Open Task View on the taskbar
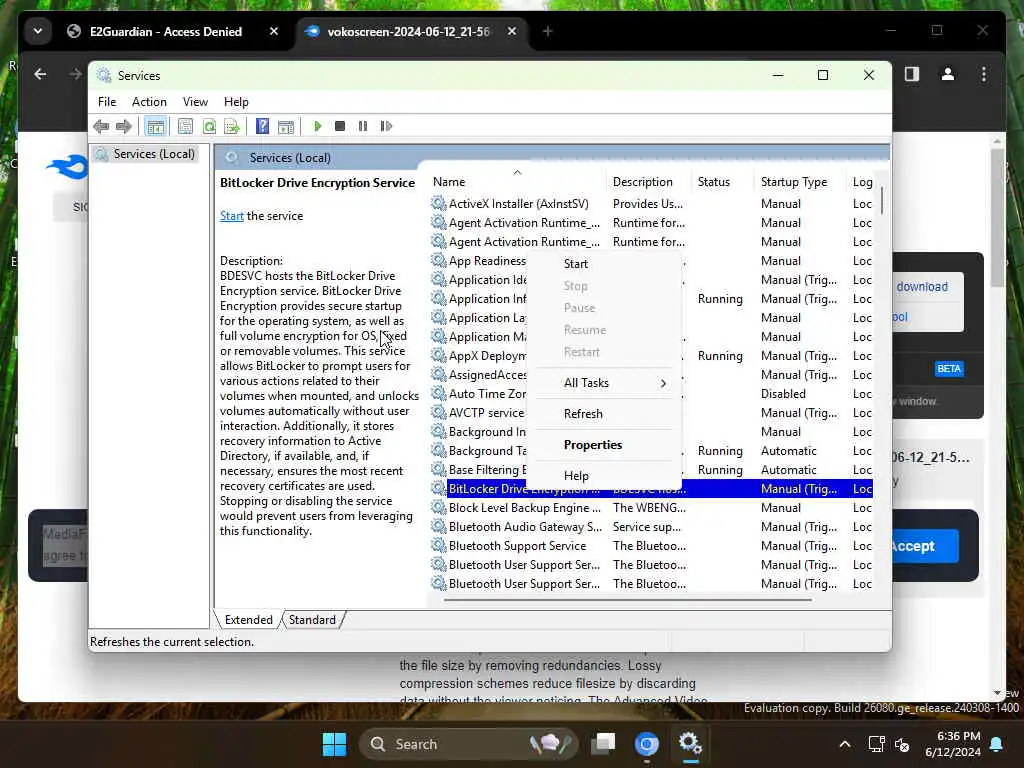 603,744
